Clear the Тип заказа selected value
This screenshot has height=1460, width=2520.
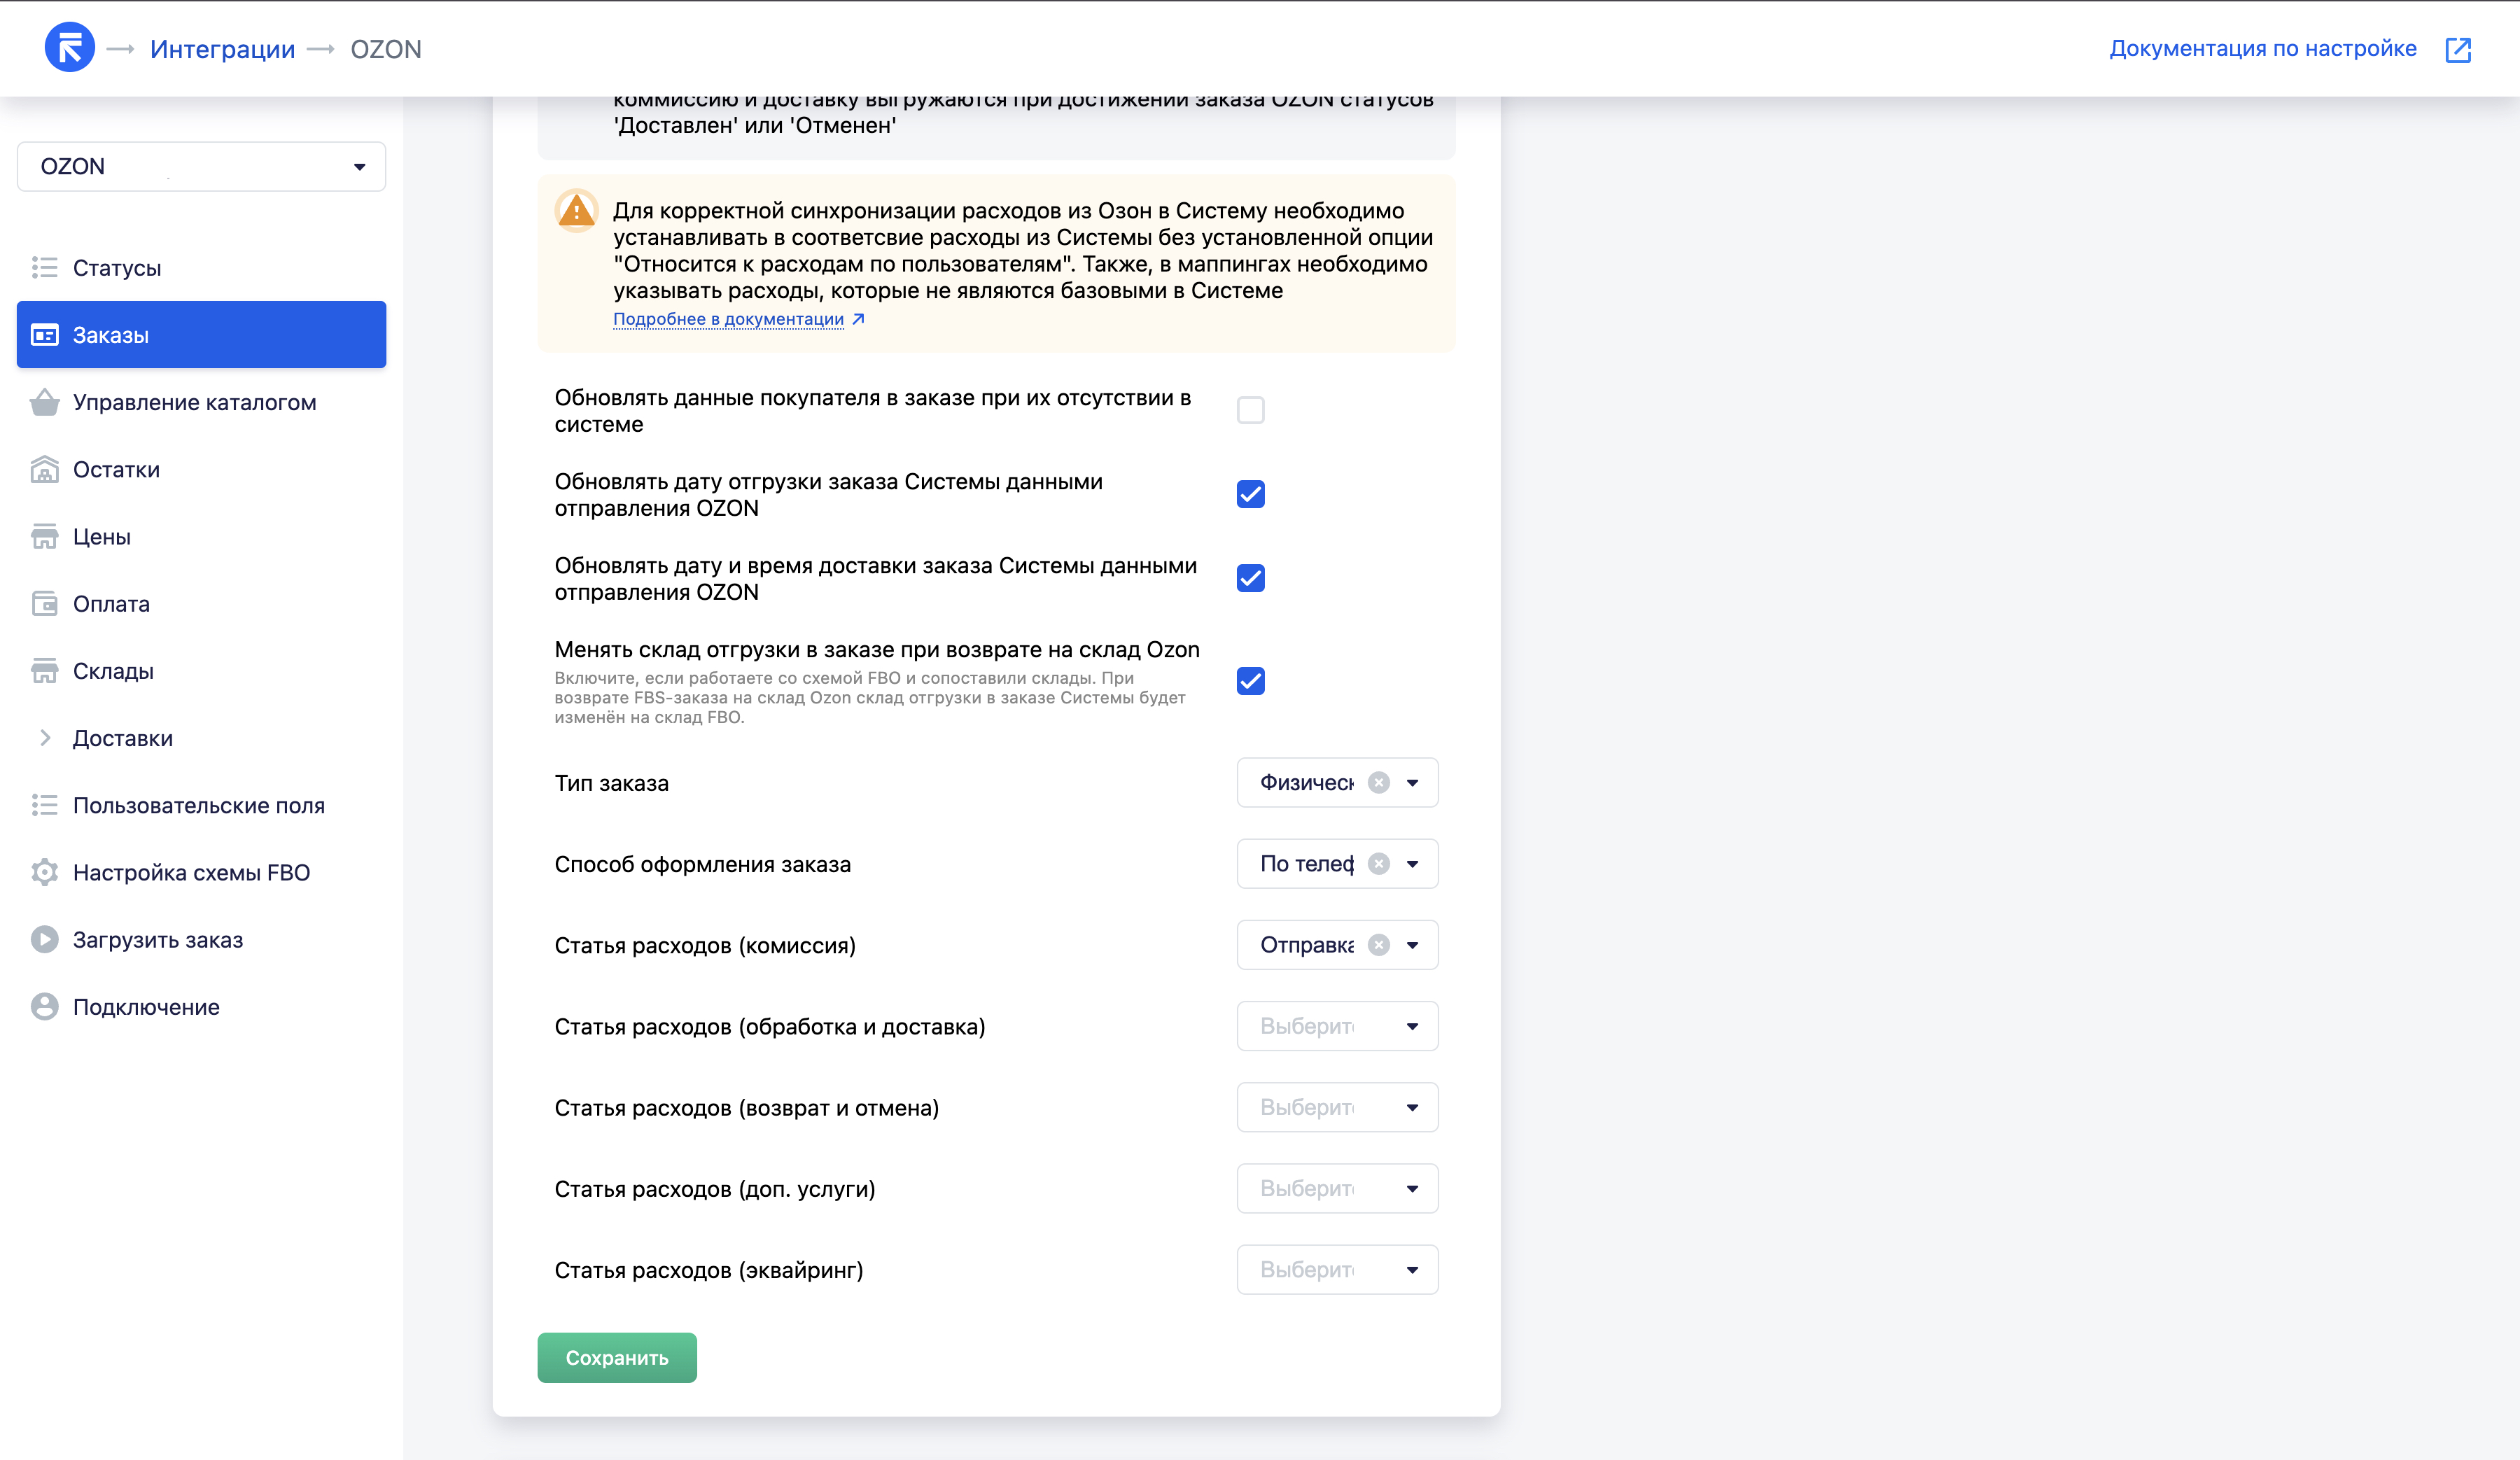(x=1378, y=782)
